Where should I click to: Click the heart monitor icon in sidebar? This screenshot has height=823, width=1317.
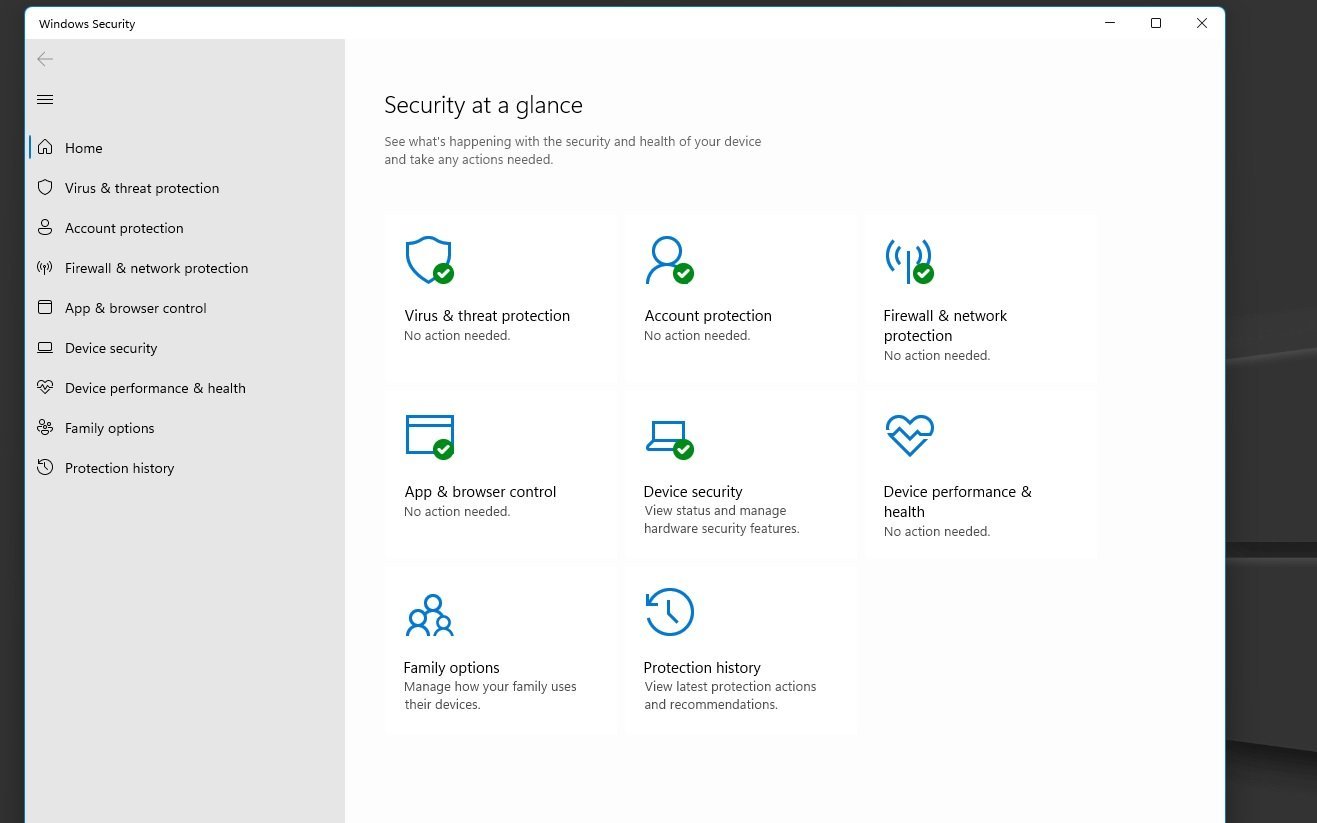coord(45,387)
